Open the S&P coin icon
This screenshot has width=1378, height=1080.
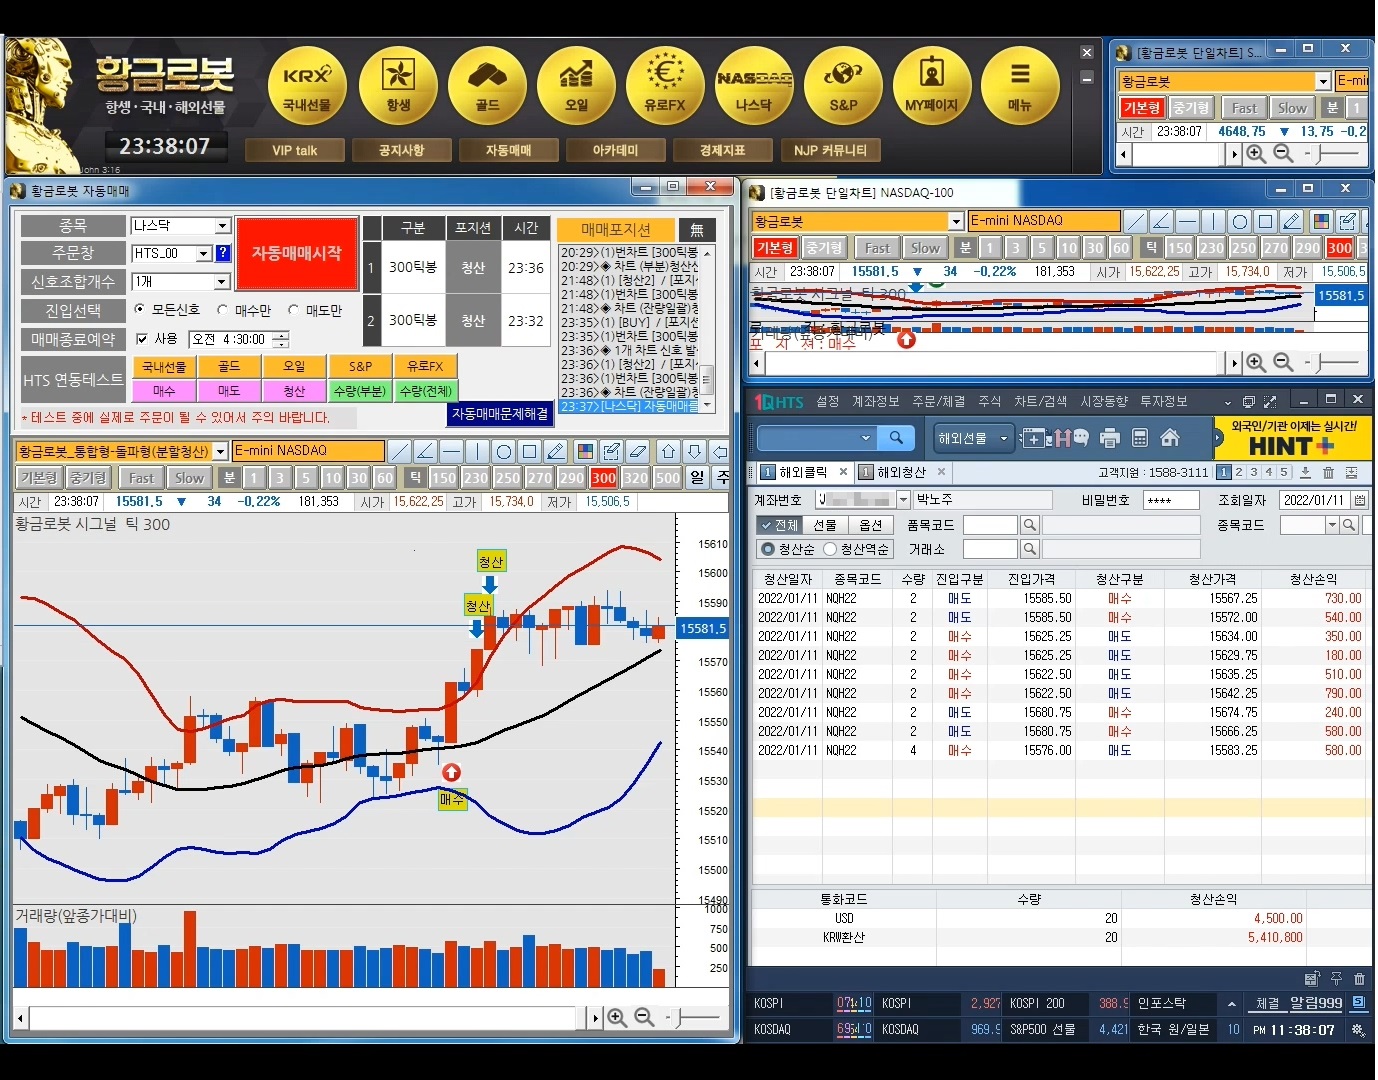pyautogui.click(x=843, y=84)
